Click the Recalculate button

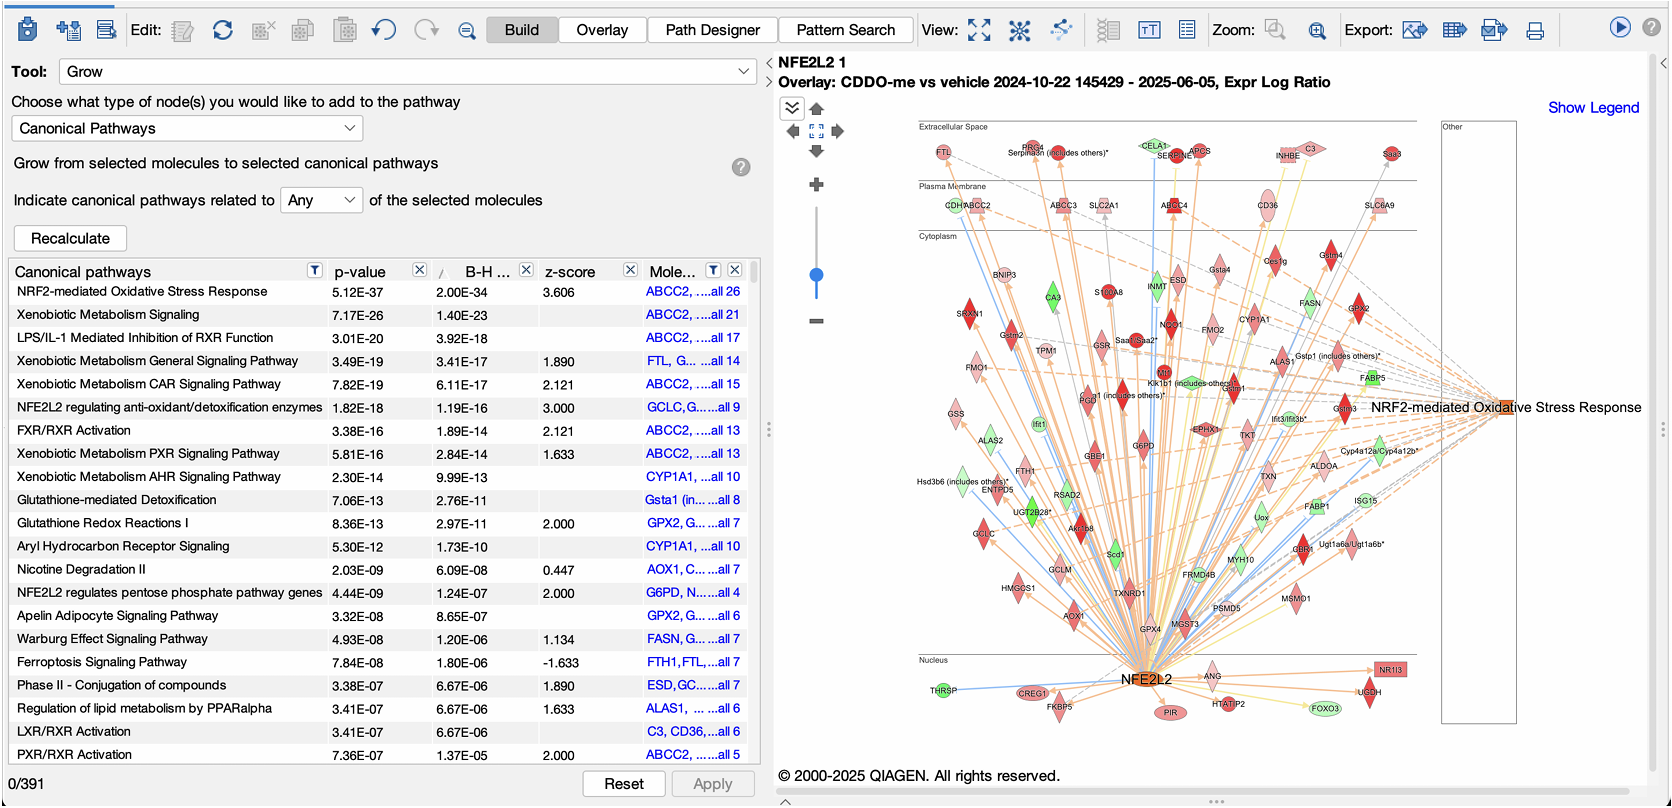(70, 238)
